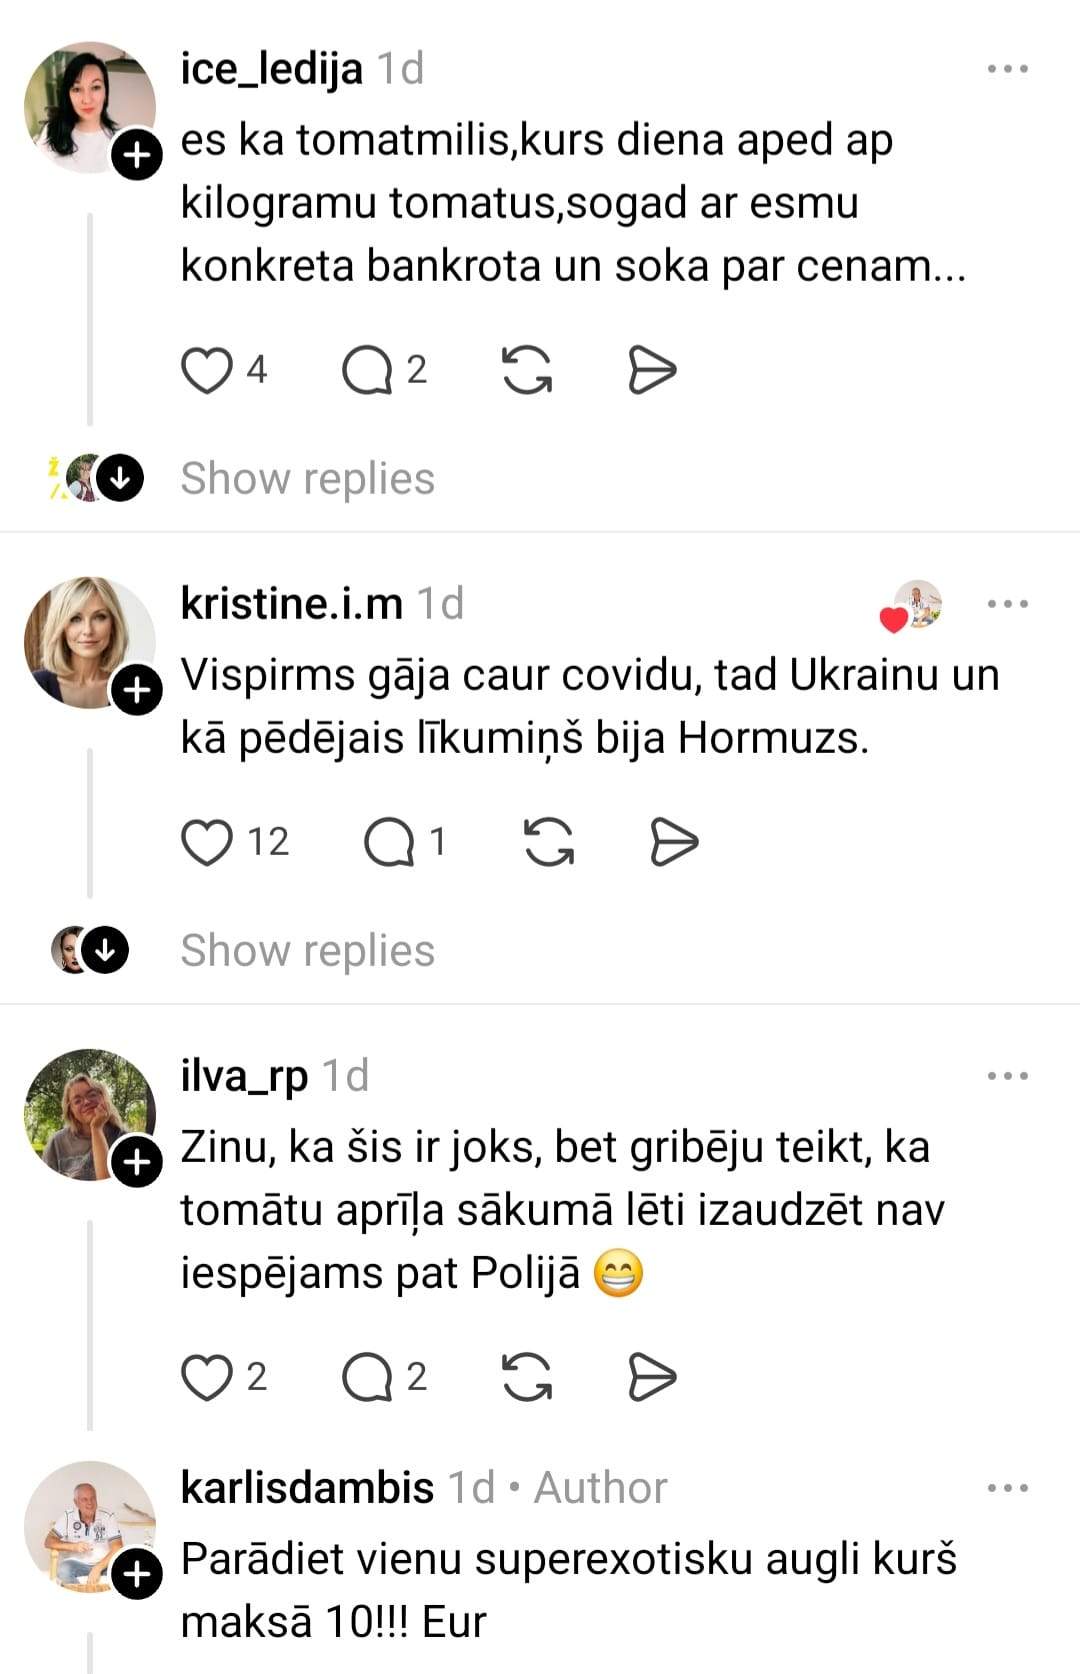Open more options for ice_ledija's comment
Screen dimensions: 1080x1674
[x=1007, y=69]
